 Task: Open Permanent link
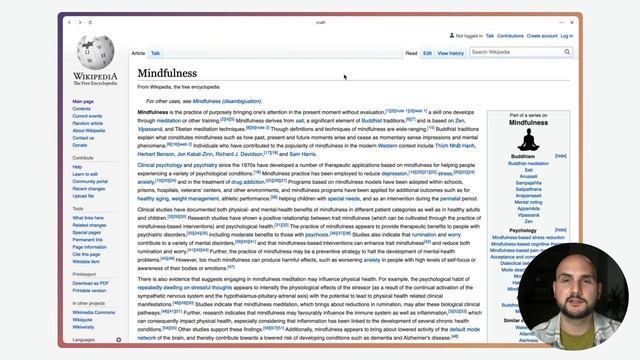point(87,240)
